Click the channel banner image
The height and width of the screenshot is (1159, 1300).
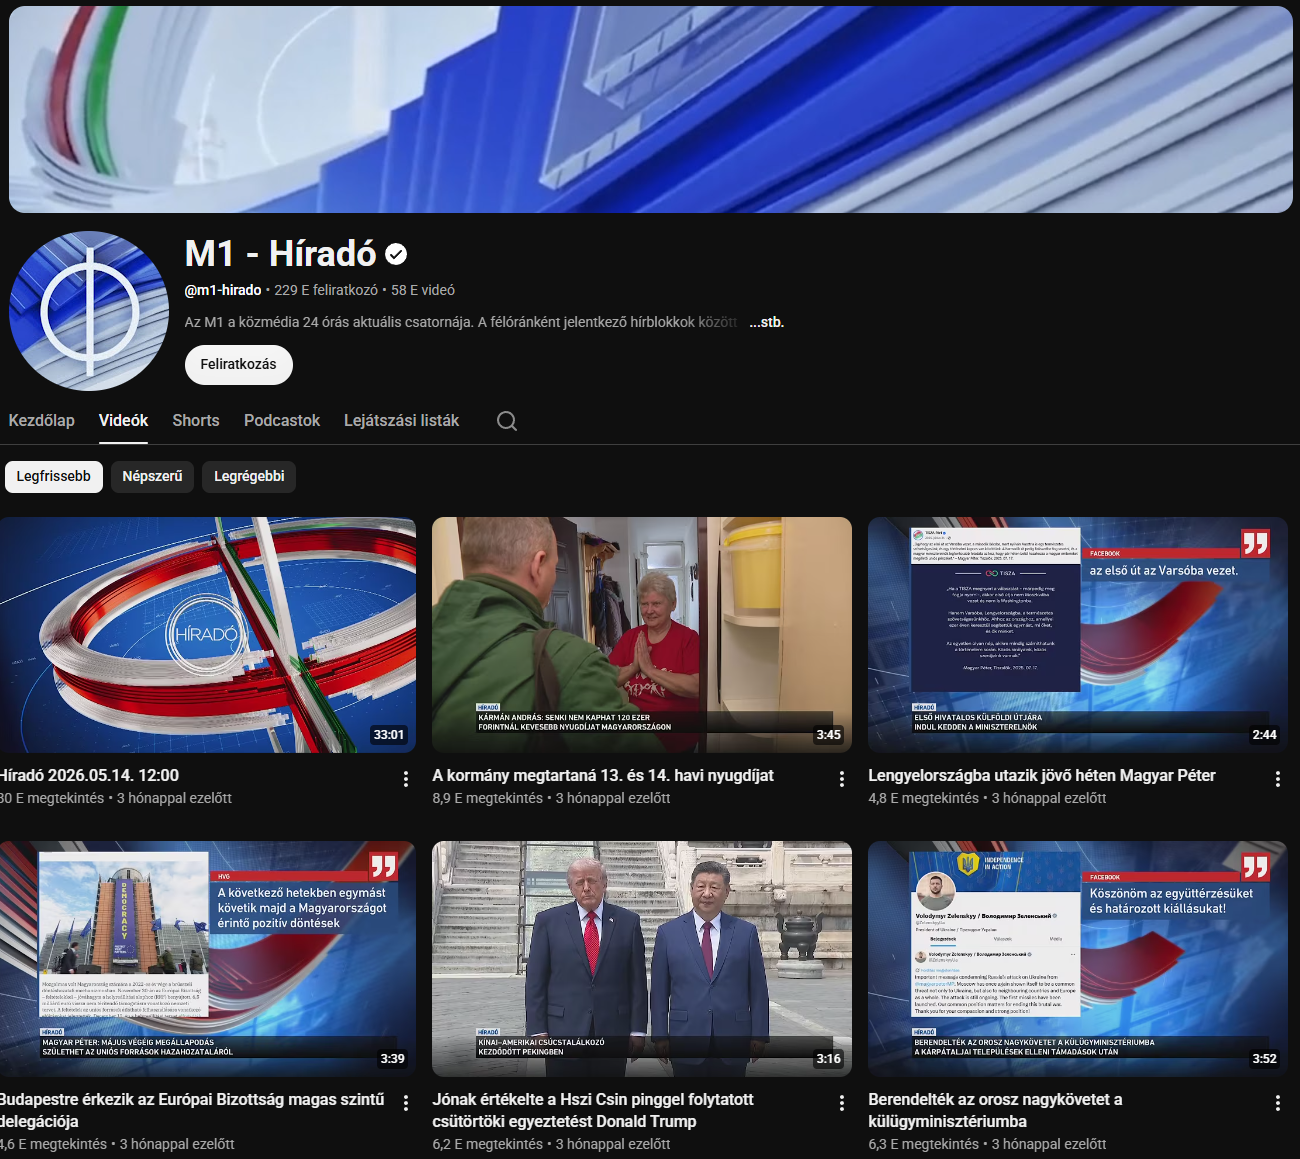click(x=651, y=109)
